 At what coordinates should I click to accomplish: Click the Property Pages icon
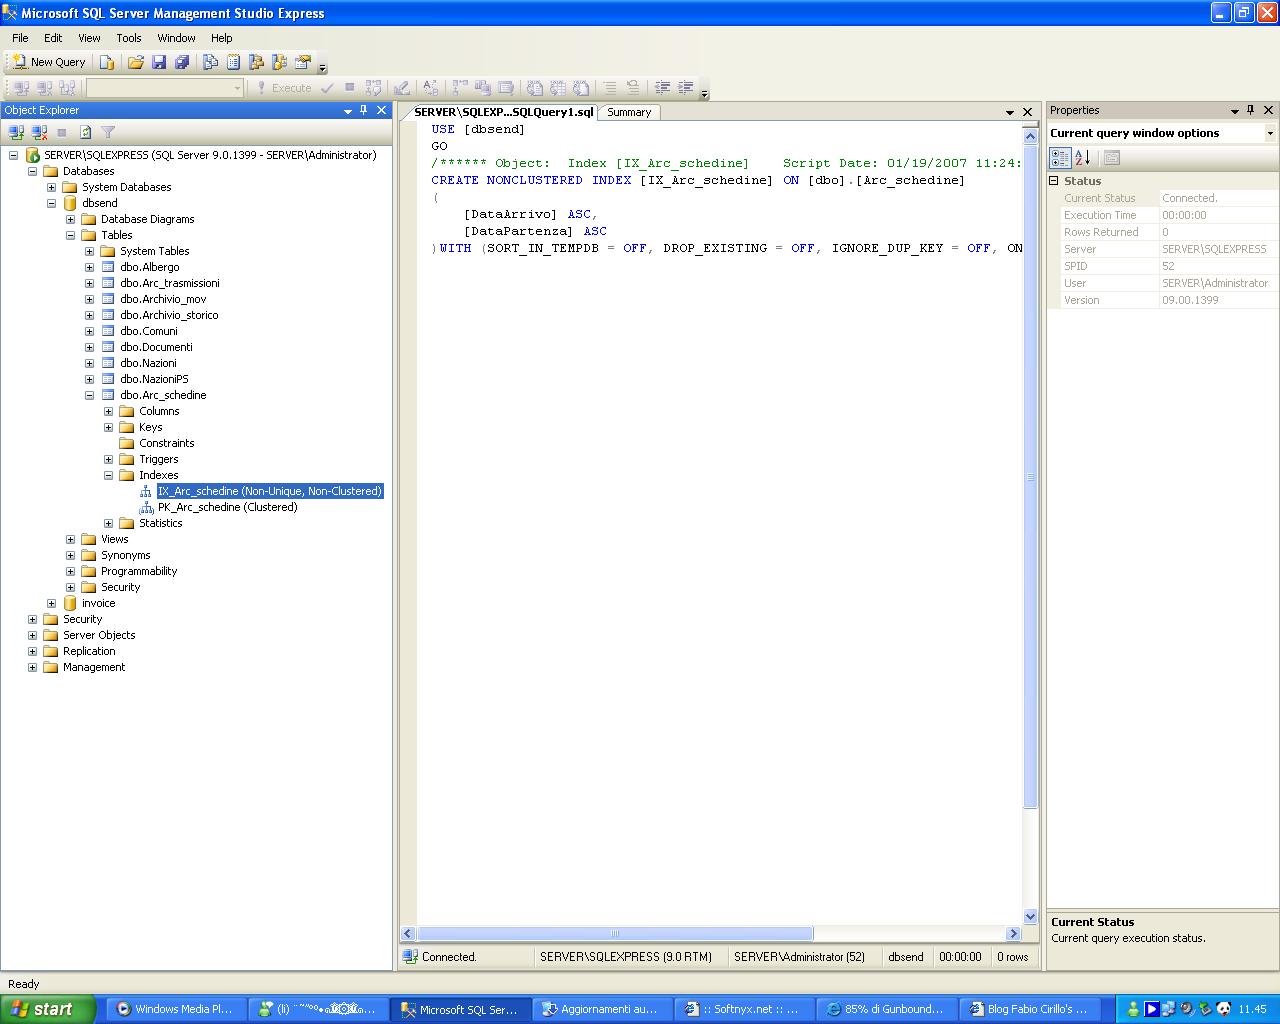tap(1111, 158)
